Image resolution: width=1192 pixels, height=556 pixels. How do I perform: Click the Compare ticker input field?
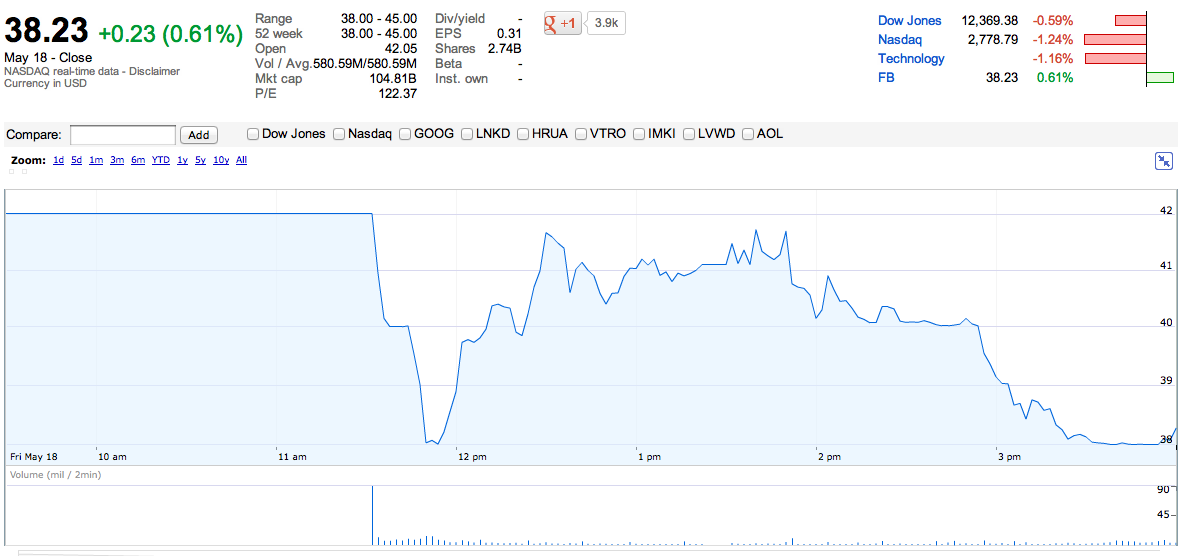click(123, 135)
